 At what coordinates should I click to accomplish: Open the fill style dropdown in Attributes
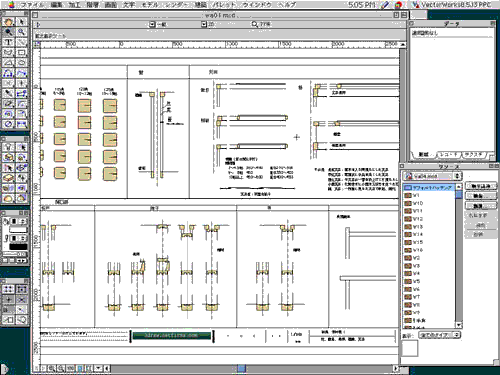(18, 221)
